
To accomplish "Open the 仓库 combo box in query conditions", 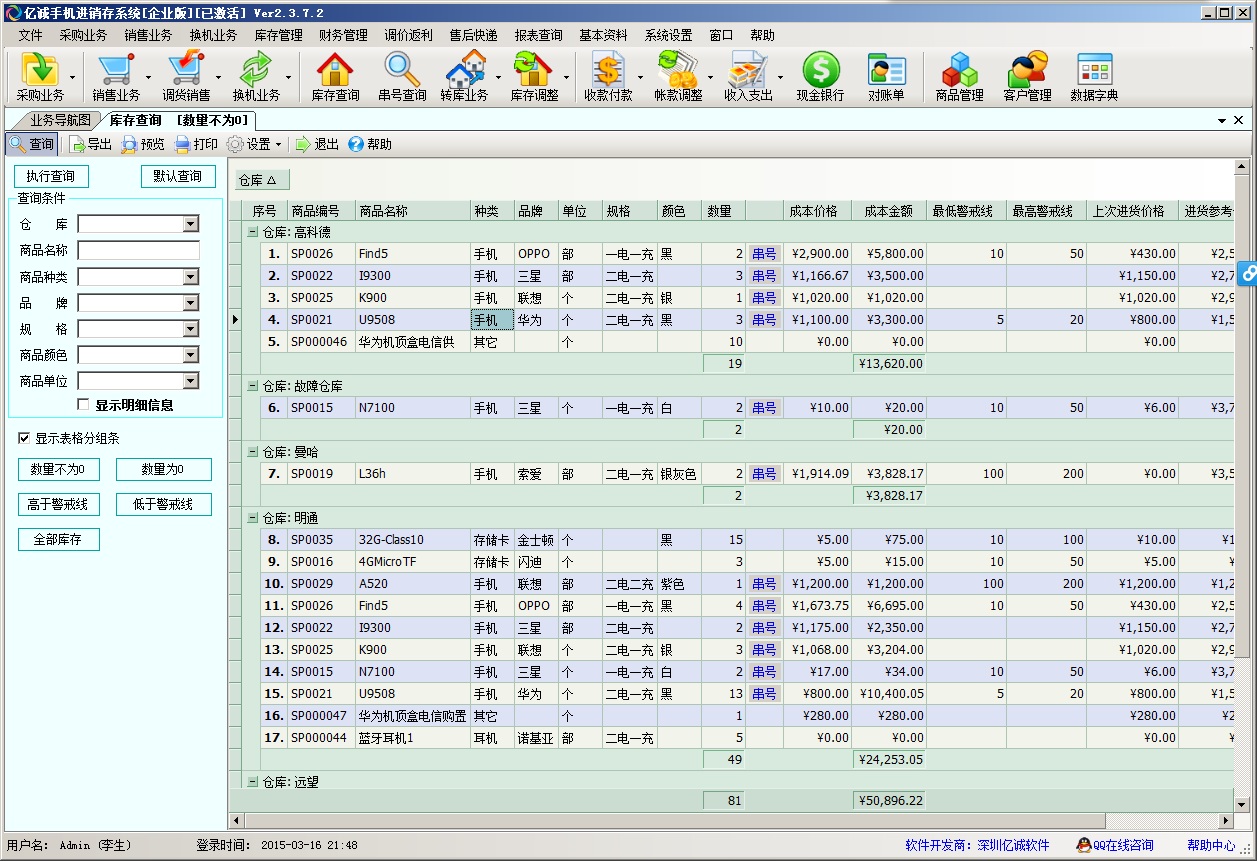I will 139,224.
